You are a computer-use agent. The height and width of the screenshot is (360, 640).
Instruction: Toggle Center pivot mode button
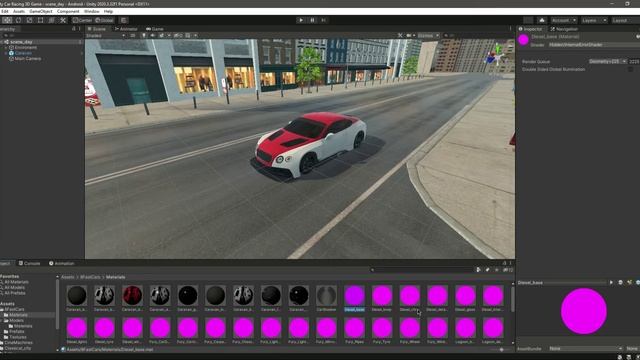[82, 20]
